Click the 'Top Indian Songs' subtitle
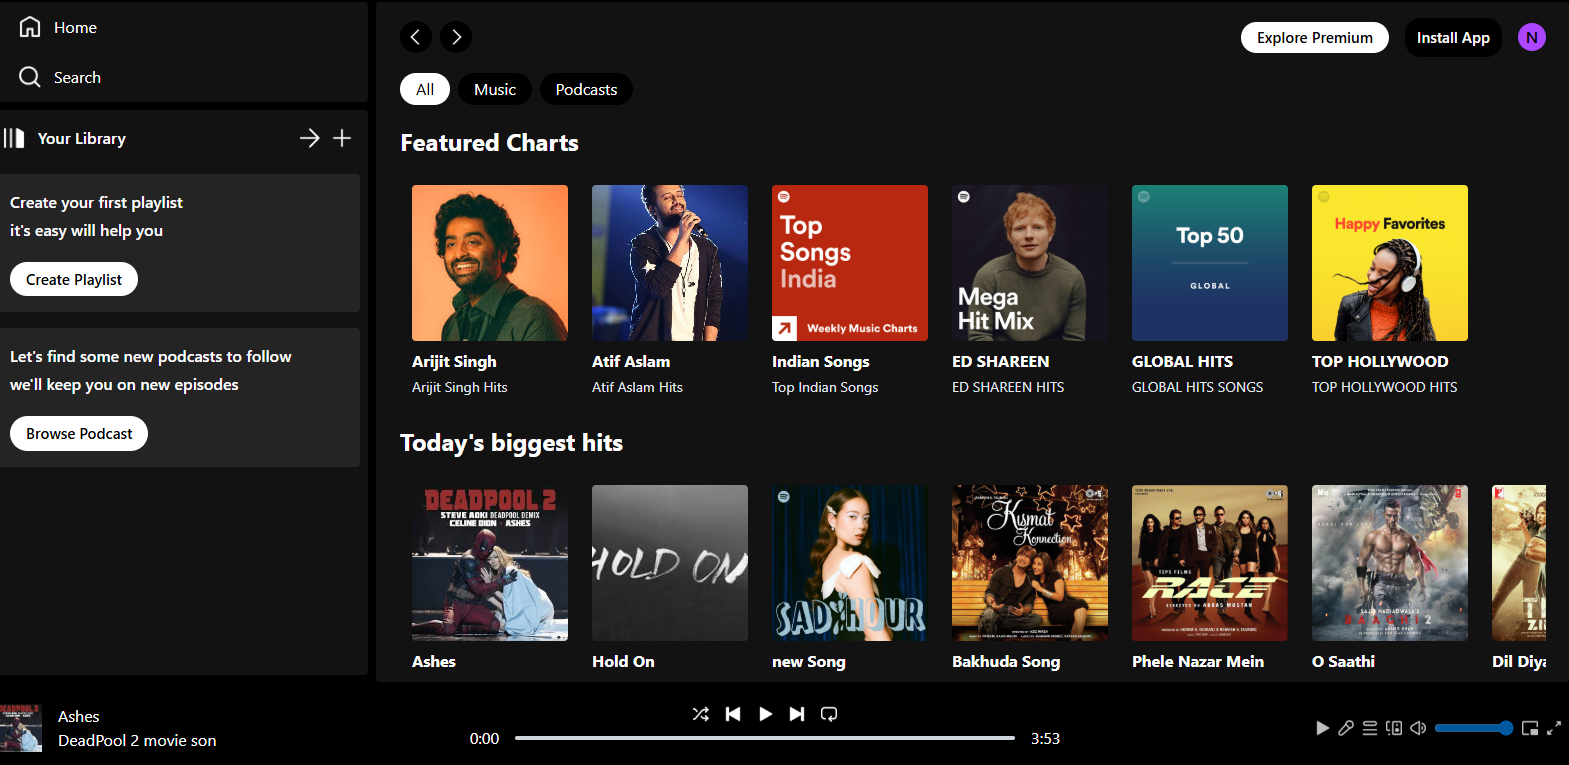1569x765 pixels. point(825,387)
